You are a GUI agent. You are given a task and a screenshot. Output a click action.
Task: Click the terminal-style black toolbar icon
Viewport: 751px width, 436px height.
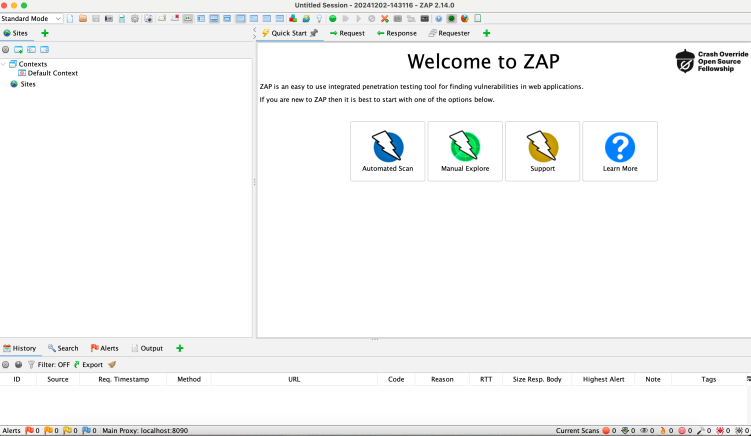(424, 19)
